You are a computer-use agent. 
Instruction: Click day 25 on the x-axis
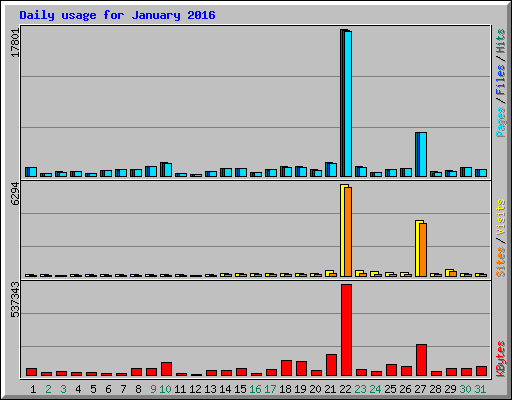pos(390,389)
